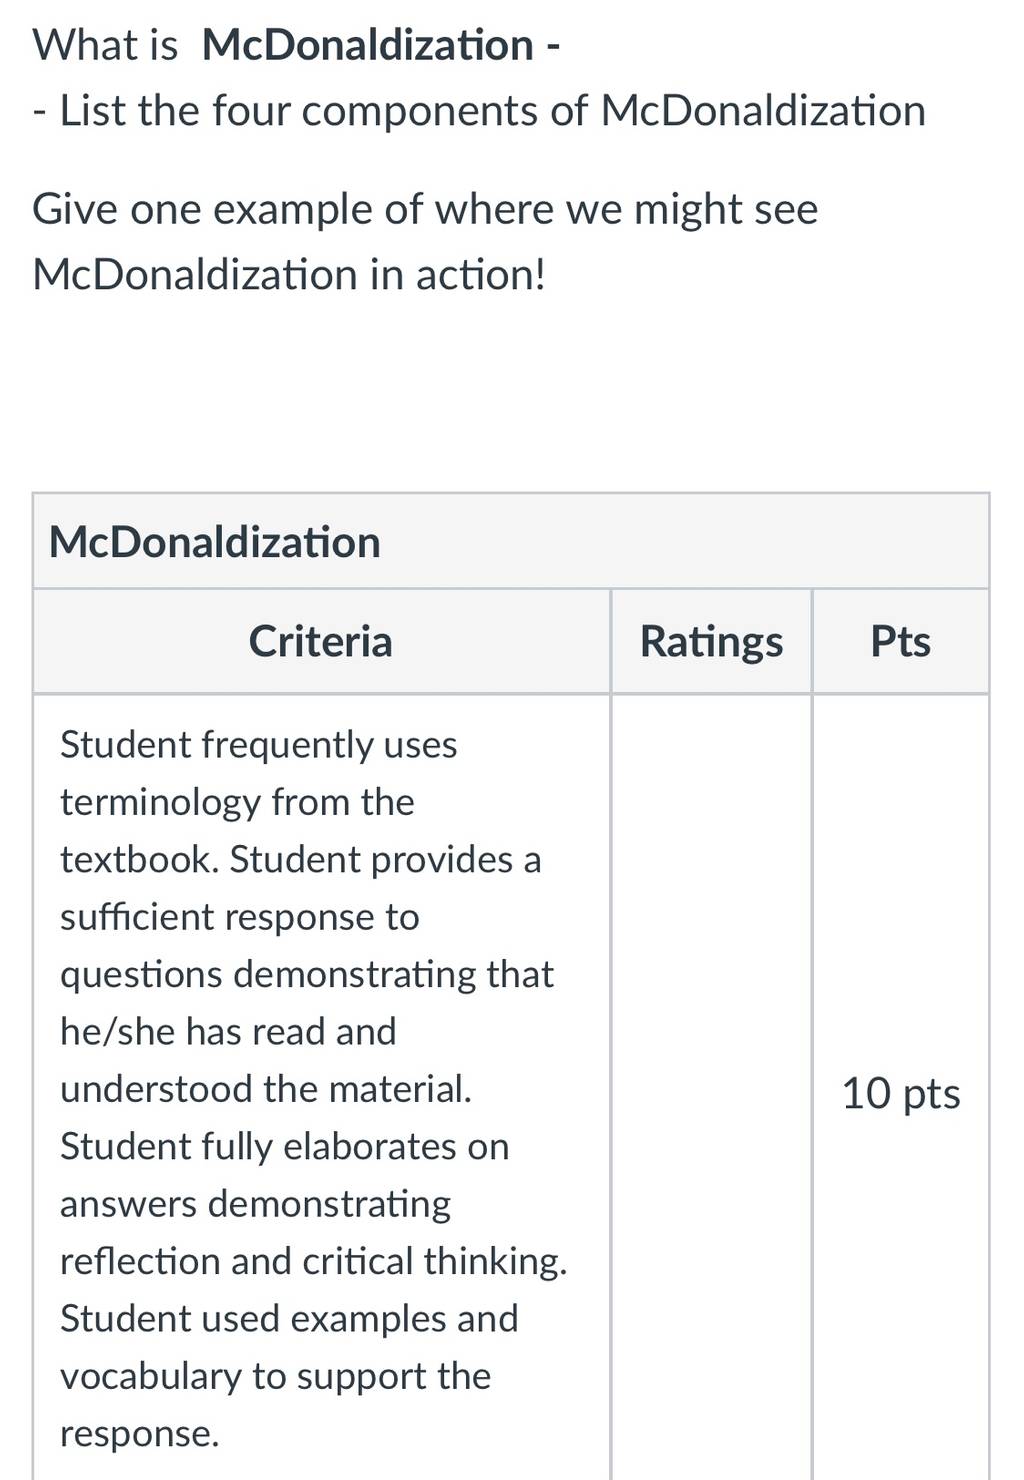Click 'vocabulary to support the' line
The width and height of the screenshot is (1024, 1480).
coord(275,1376)
